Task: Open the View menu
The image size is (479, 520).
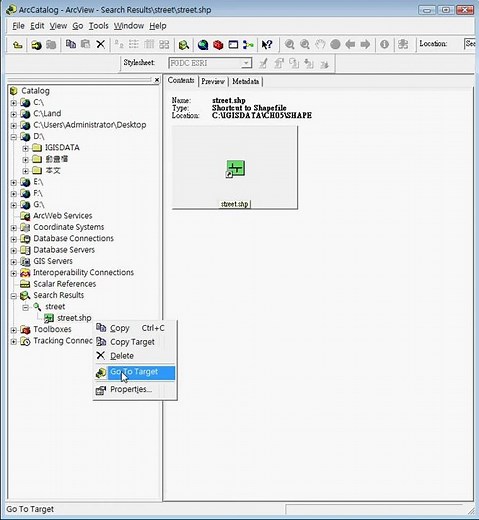Action: (x=58, y=26)
